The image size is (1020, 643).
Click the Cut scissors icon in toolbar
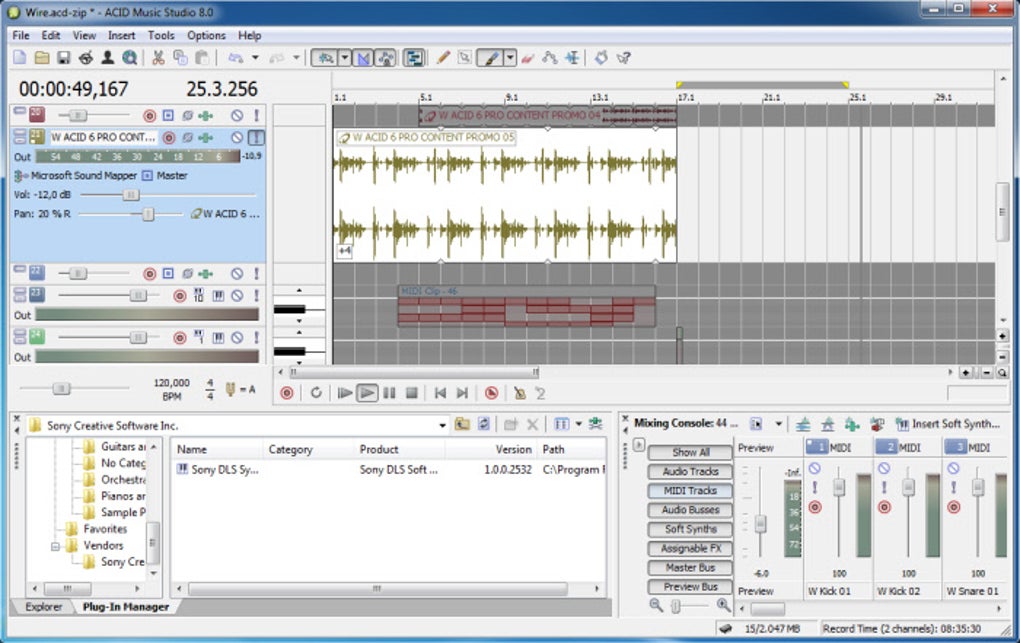[158, 58]
